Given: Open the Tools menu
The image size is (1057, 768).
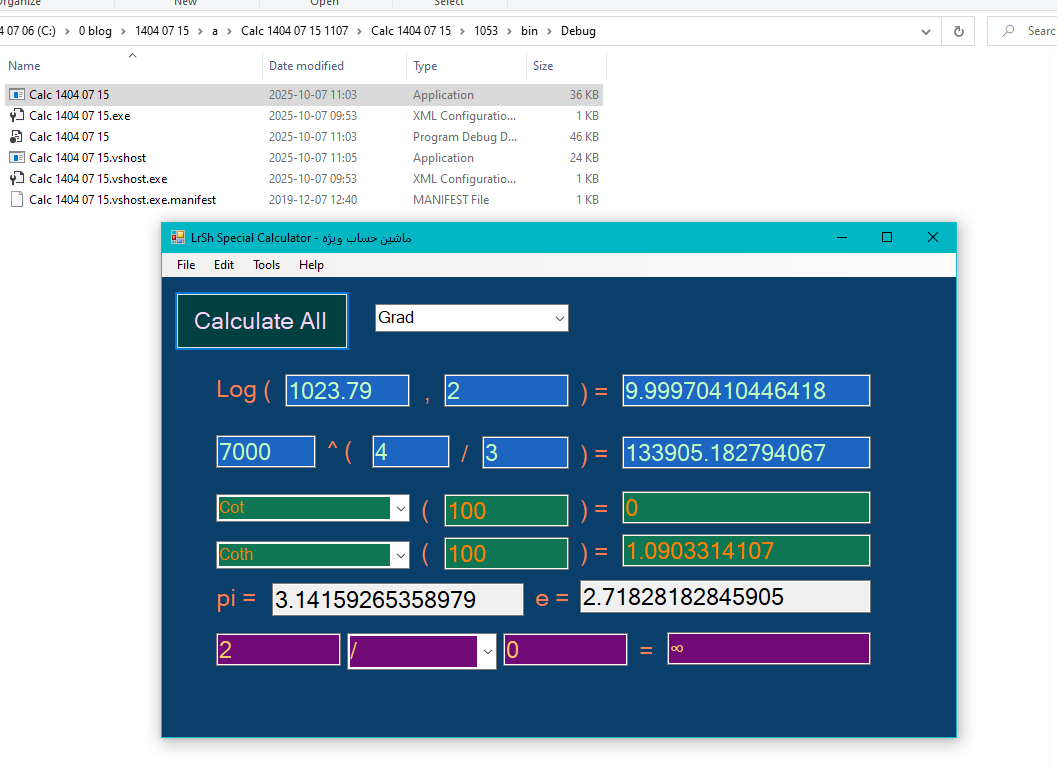Looking at the screenshot, I should pyautogui.click(x=266, y=265).
